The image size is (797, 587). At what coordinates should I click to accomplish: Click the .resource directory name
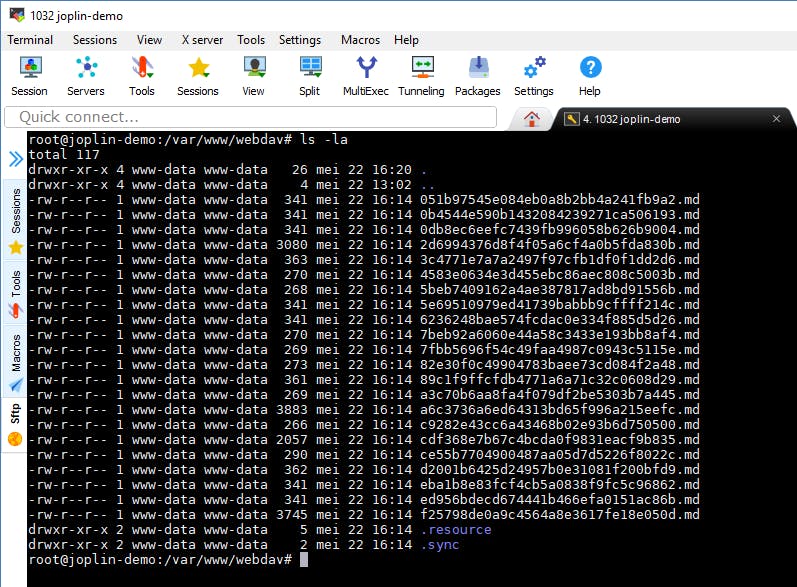456,530
